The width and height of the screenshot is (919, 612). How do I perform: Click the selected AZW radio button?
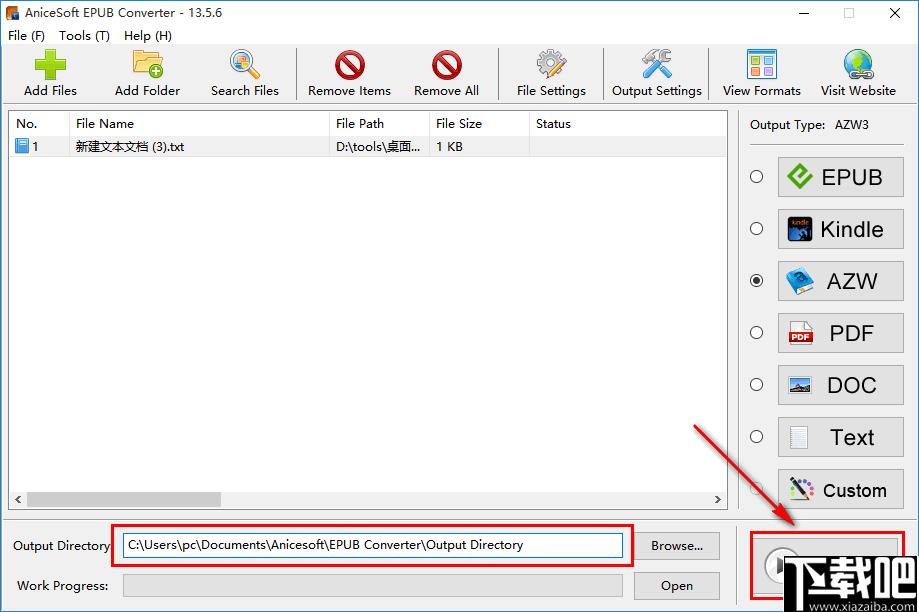coord(757,281)
